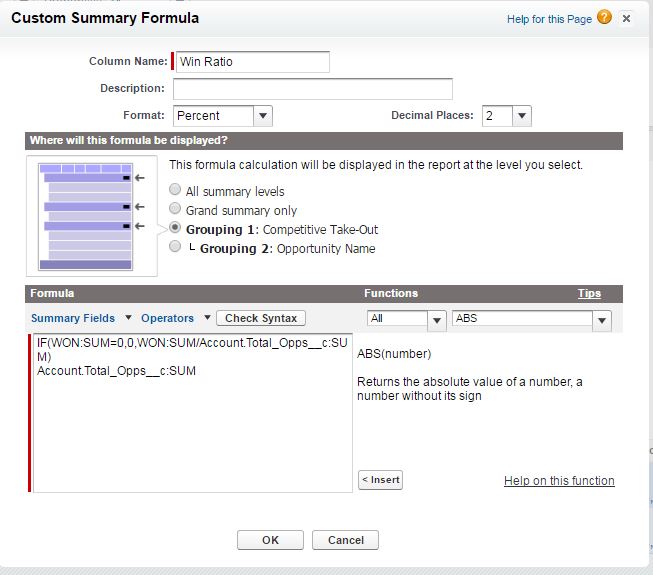Click the Insert function button
653x575 pixels.
pyautogui.click(x=380, y=480)
